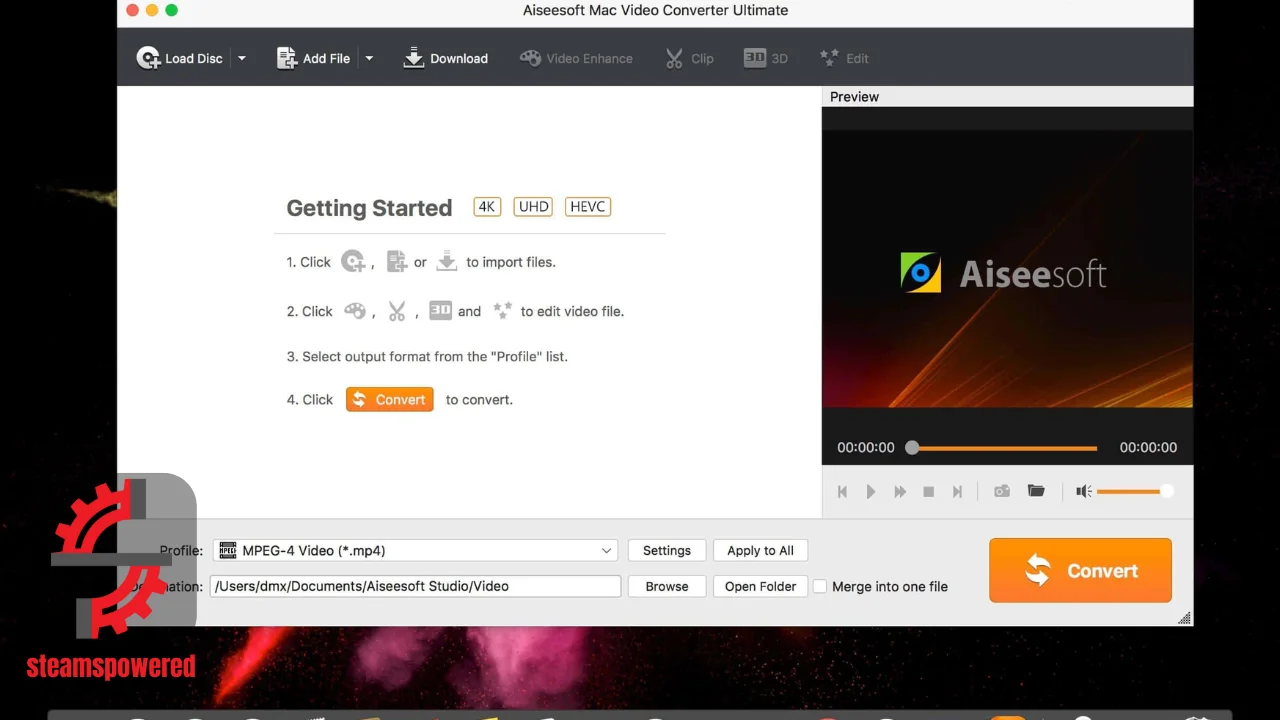Click the Add File toolbar button
Screen dimensions: 1280x720
click(x=313, y=58)
